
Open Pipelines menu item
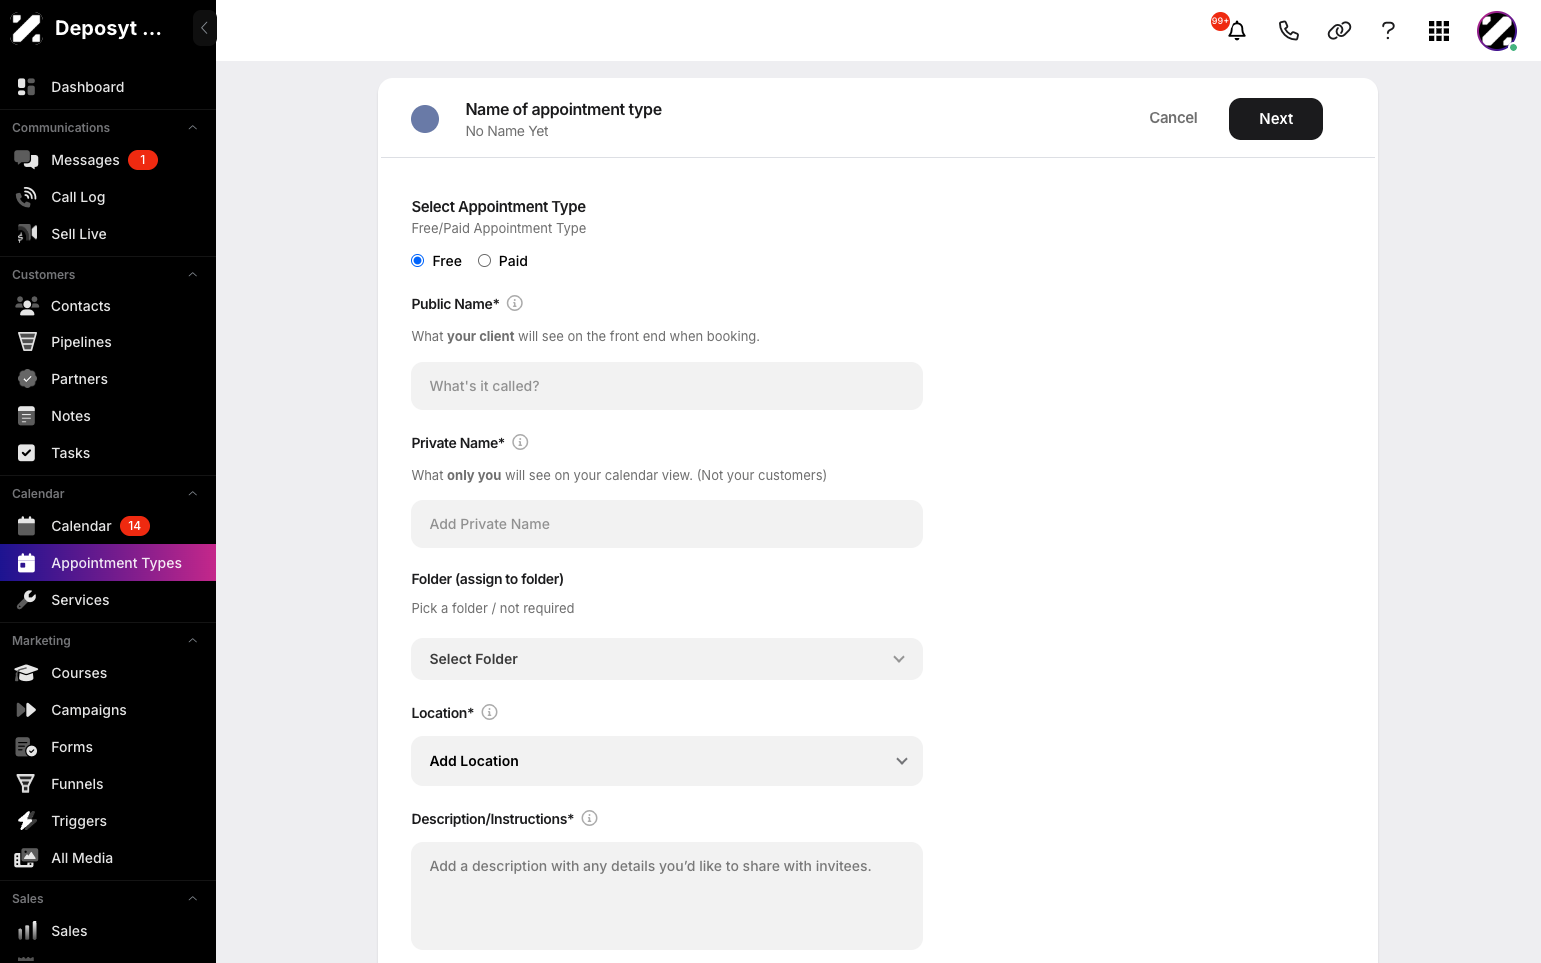[108, 342]
